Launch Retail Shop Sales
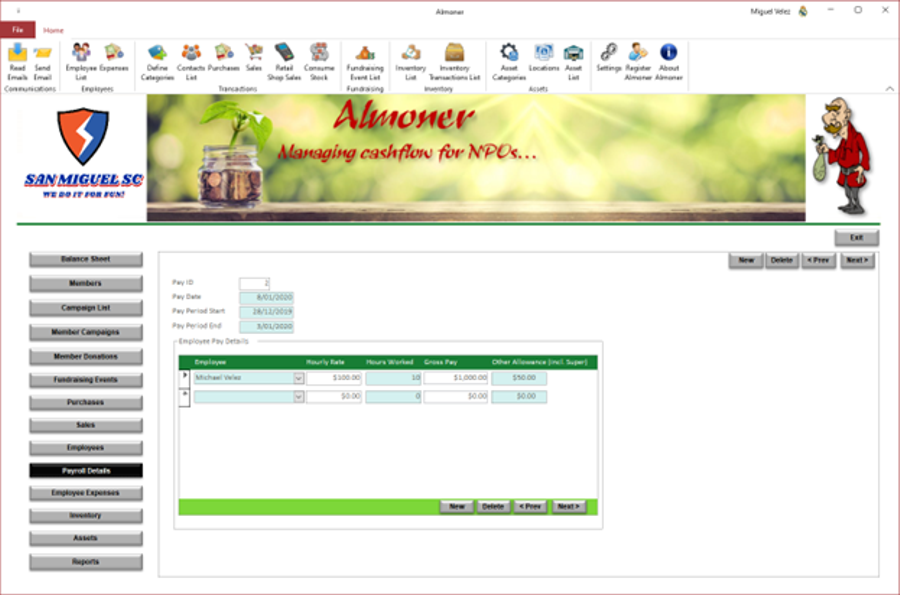The image size is (900, 595). [284, 62]
